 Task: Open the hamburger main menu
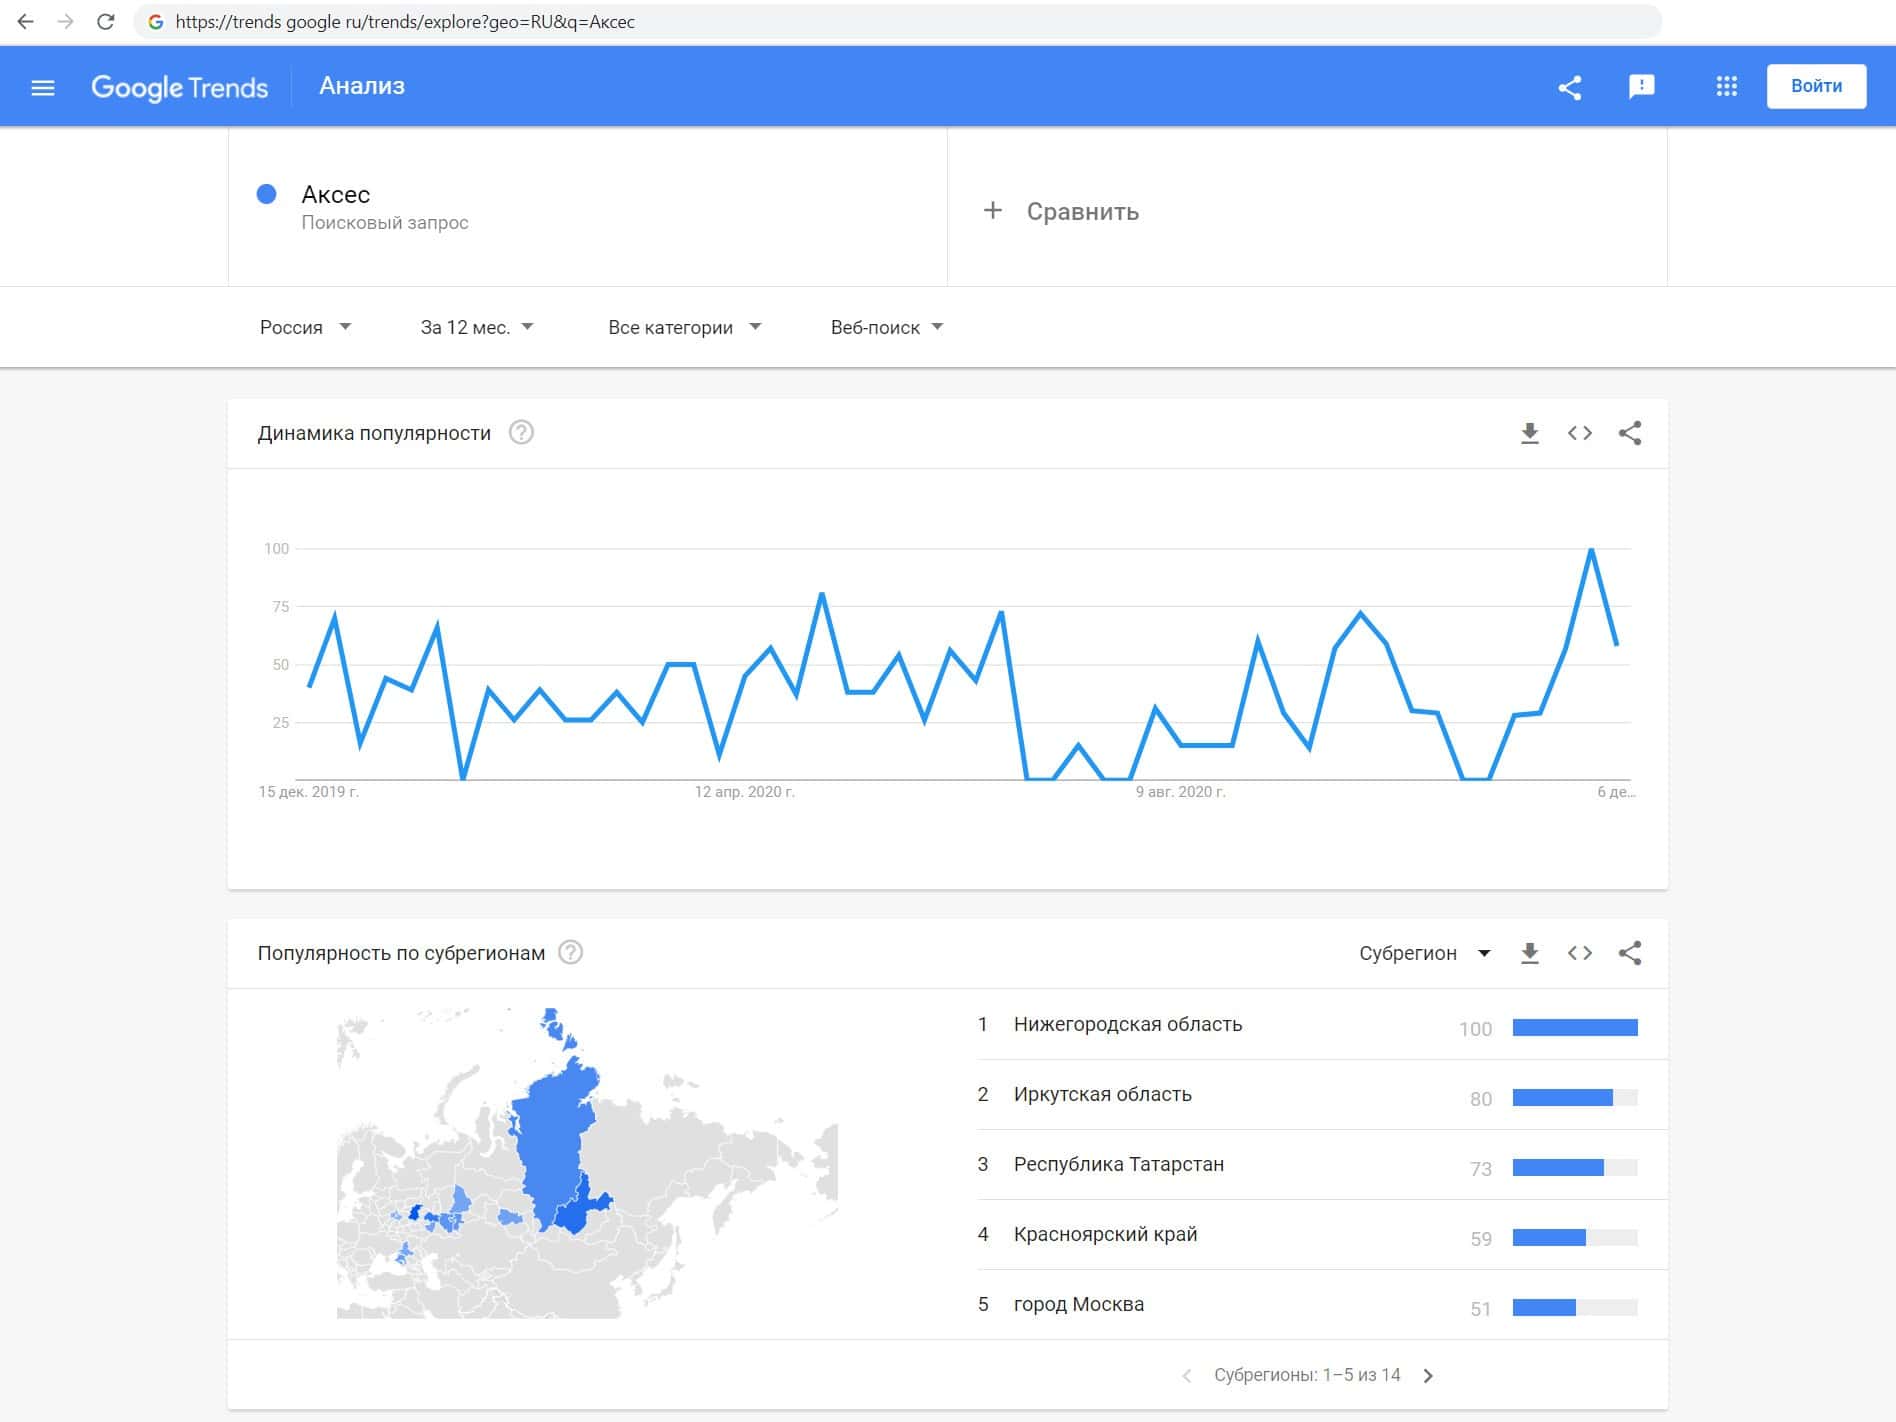[43, 87]
